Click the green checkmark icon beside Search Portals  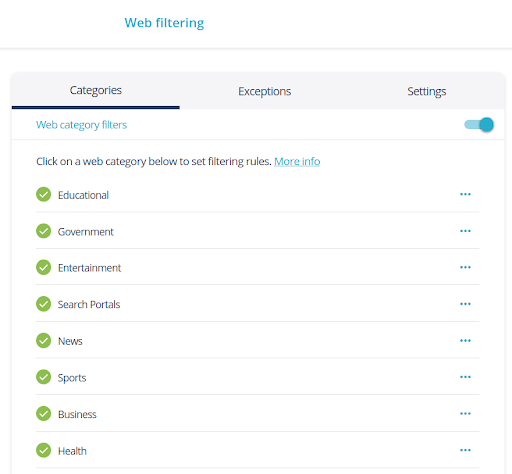pos(43,304)
